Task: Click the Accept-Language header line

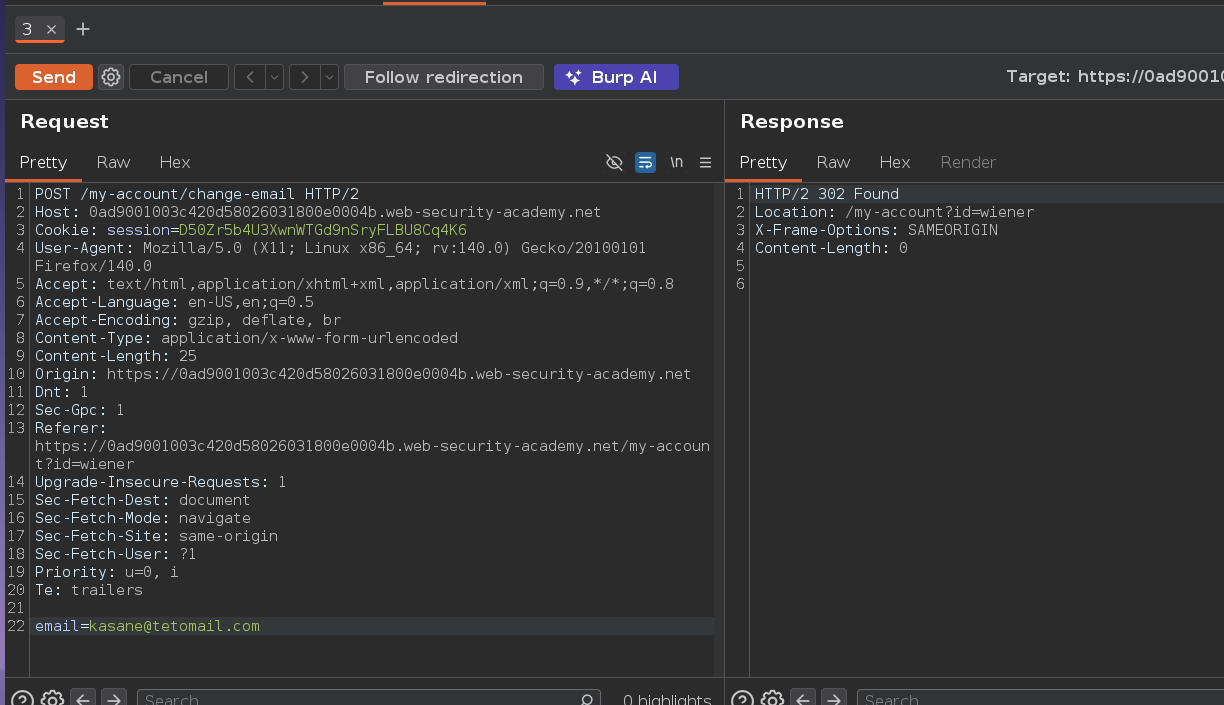Action: click(x=175, y=302)
